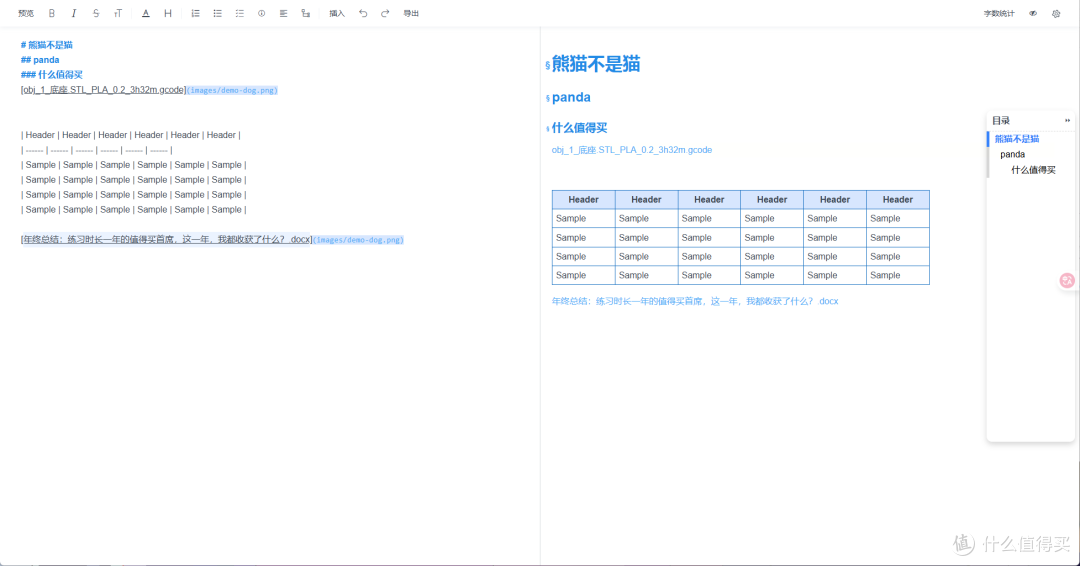This screenshot has height=566, width=1080.
Task: Open the 插入 insert menu
Action: [337, 13]
